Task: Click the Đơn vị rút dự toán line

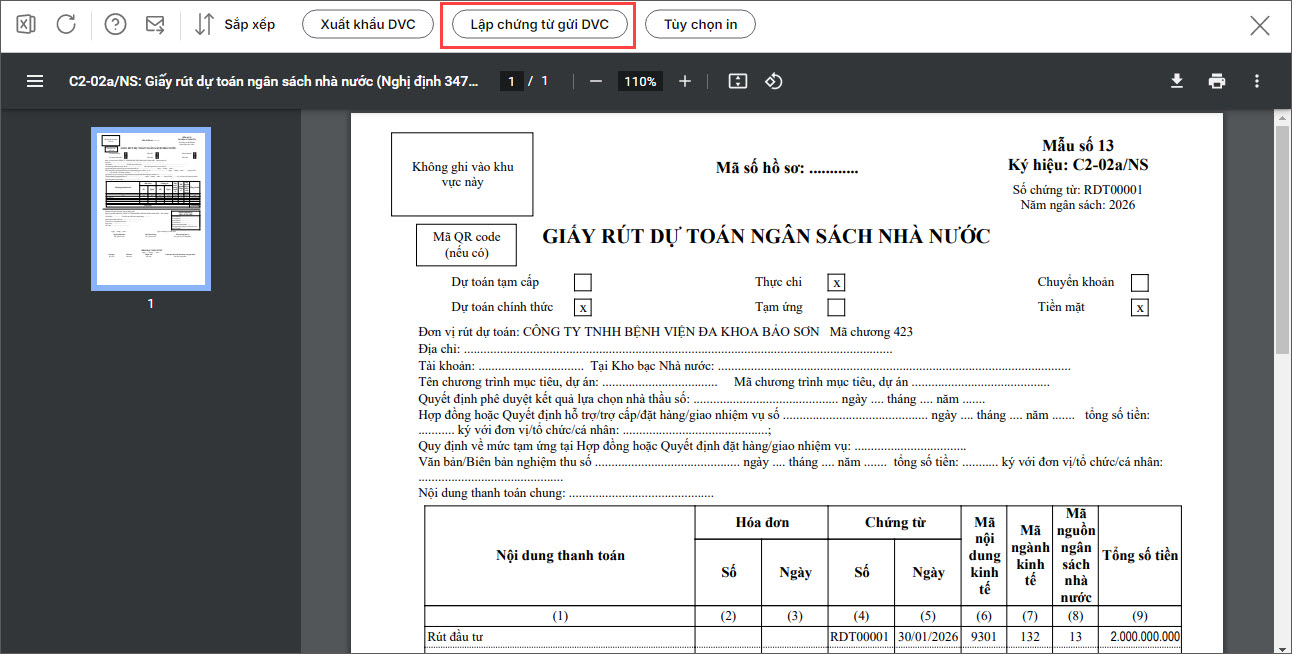Action: [x=665, y=332]
